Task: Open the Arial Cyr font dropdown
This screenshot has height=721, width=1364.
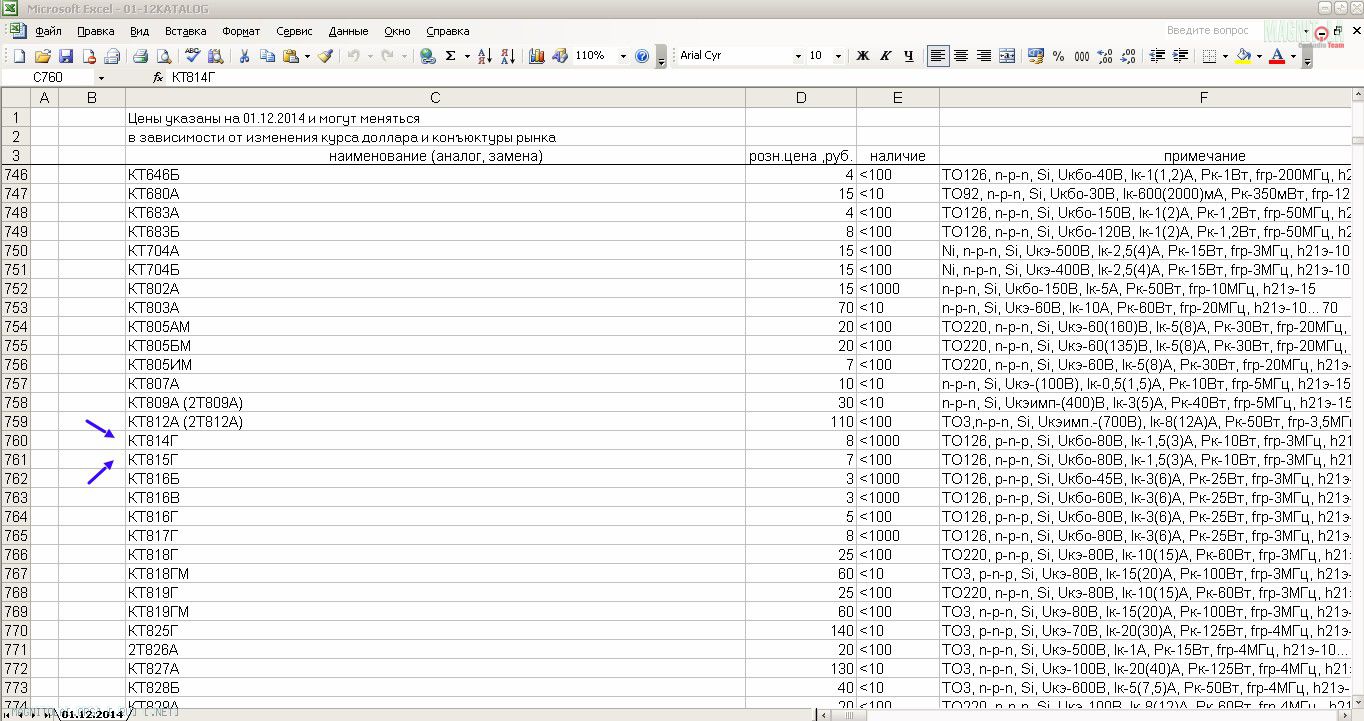Action: 798,56
